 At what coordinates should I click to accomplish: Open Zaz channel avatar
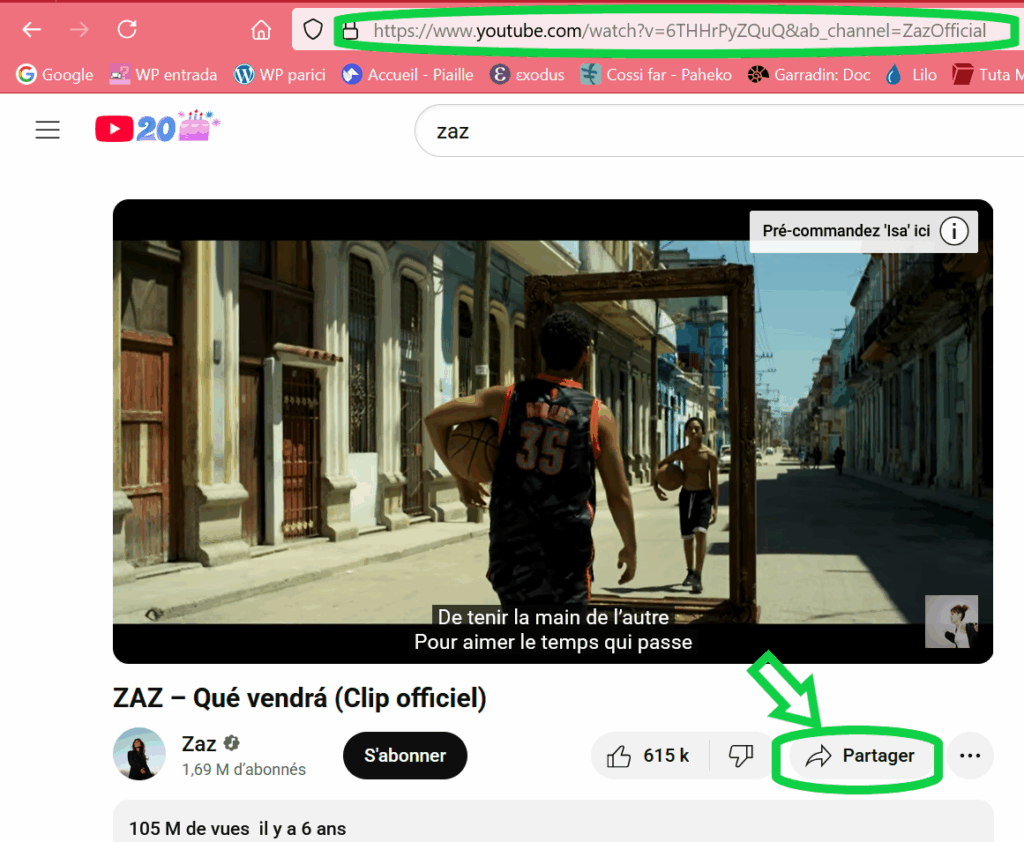[139, 754]
